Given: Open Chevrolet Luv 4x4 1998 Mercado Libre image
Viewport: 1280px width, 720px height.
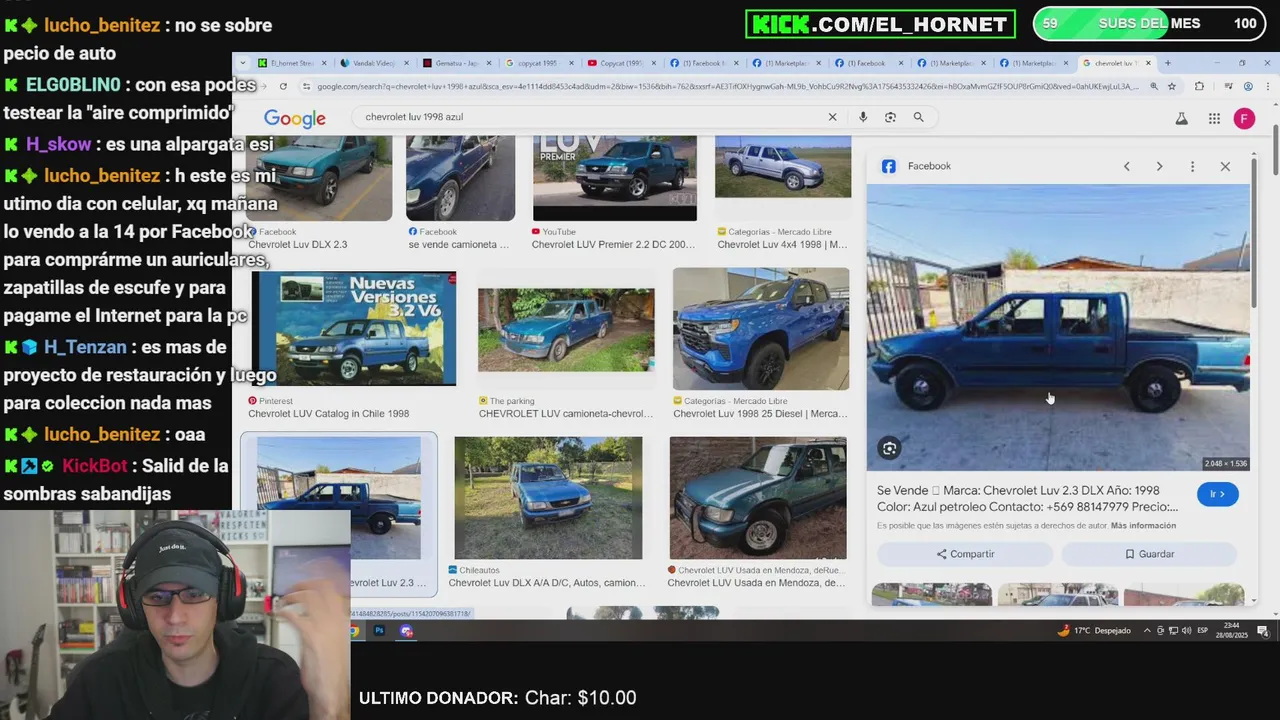Looking at the screenshot, I should click(x=783, y=167).
